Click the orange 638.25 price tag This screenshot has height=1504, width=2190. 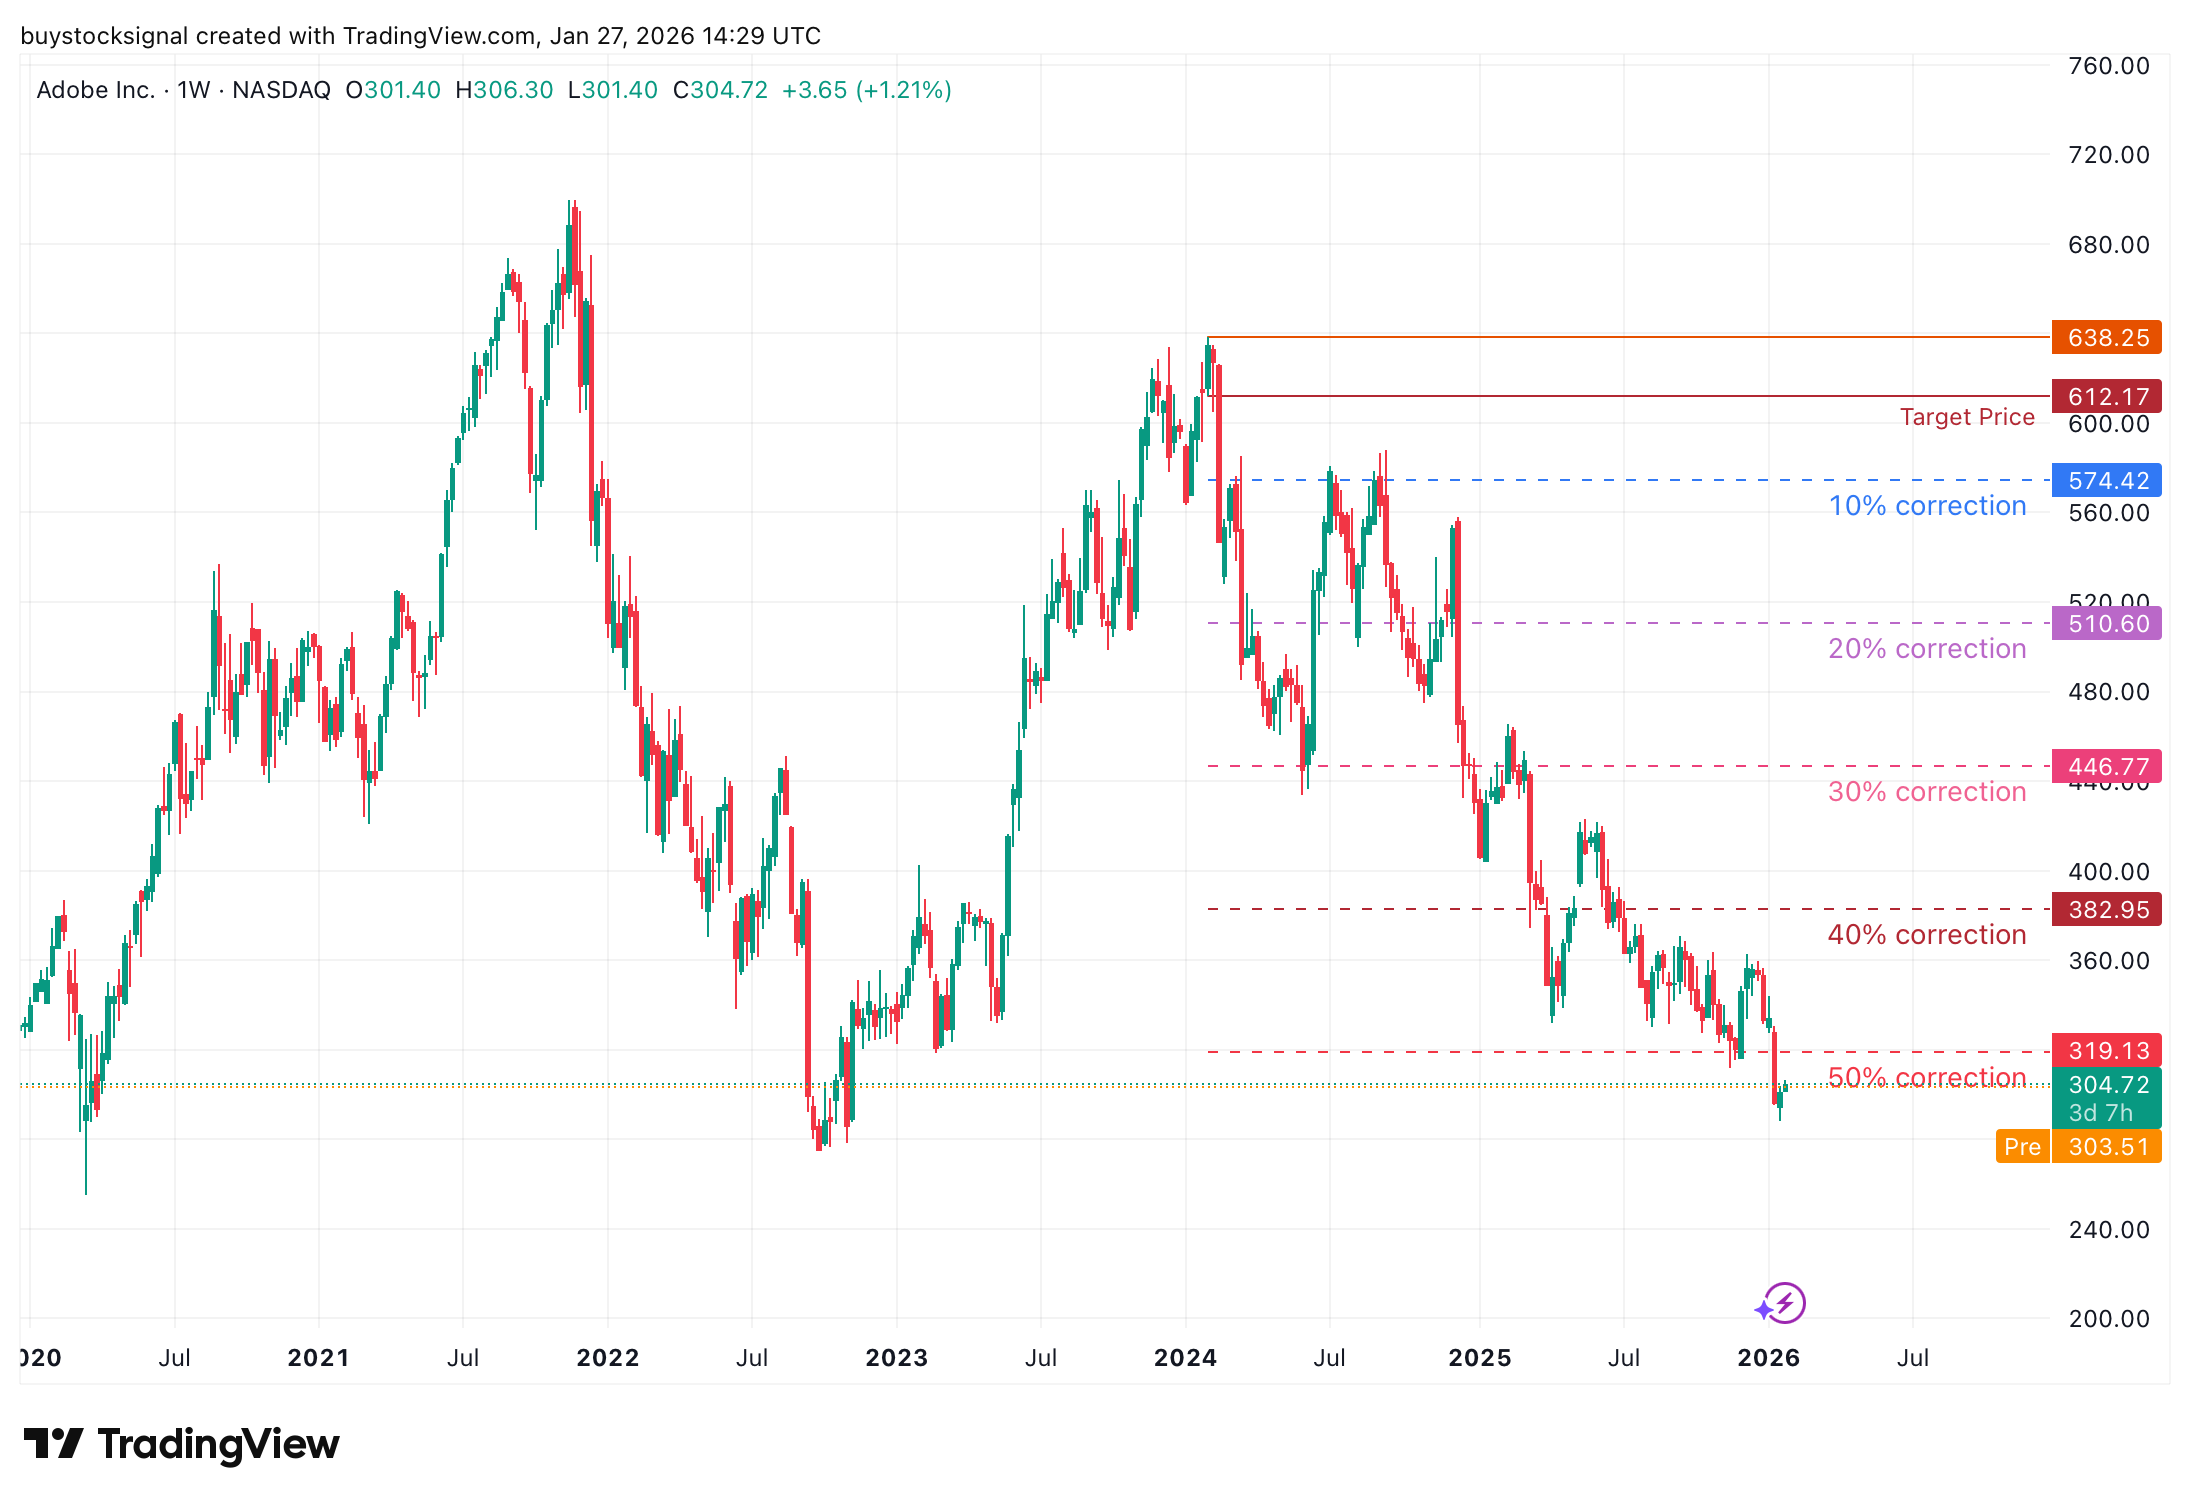click(x=2106, y=338)
